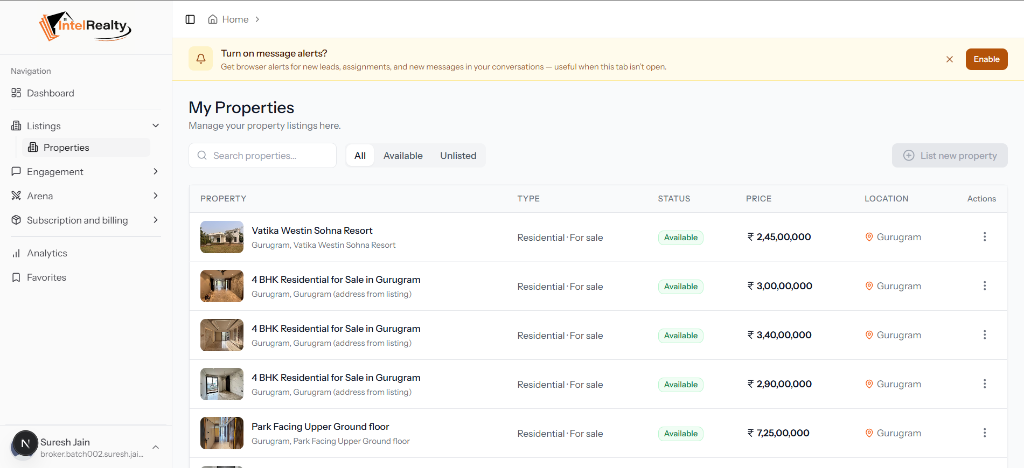Screen dimensions: 1024x468
Task: Click the Suresh Jain profile avatar
Action: click(25, 443)
